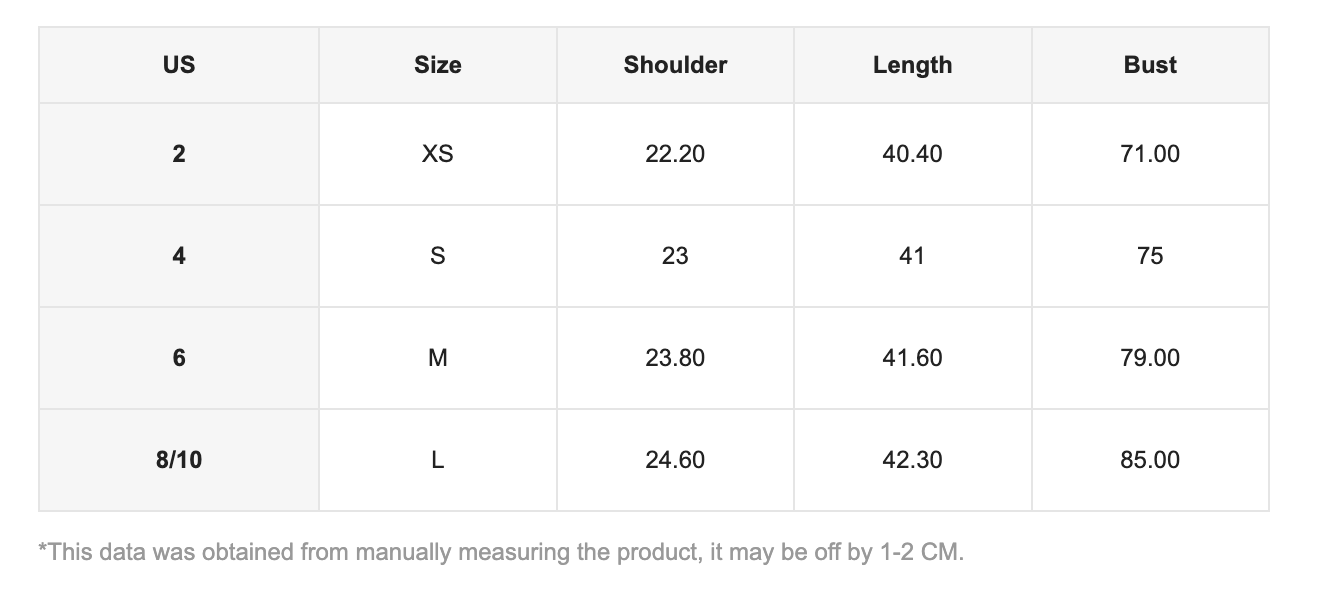The width and height of the screenshot is (1336, 604).
Task: Select US size 6 row label
Action: (x=179, y=358)
